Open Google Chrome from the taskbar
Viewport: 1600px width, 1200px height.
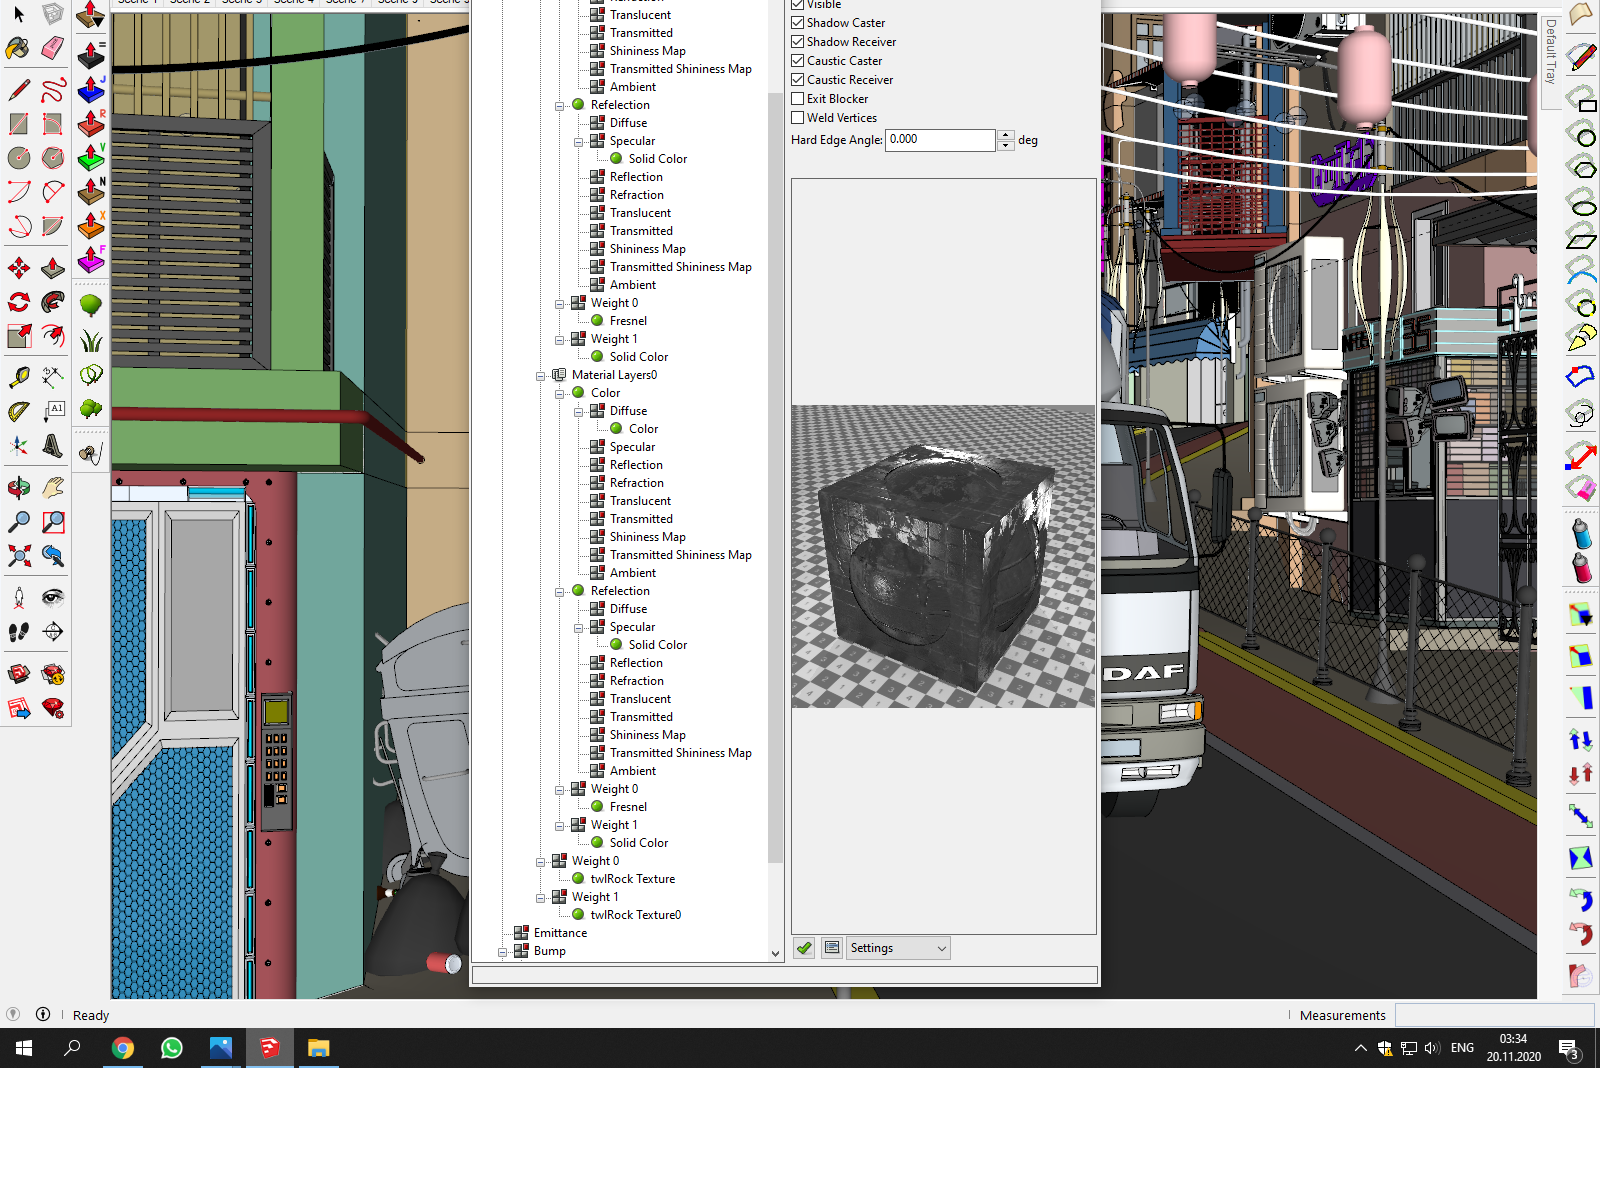point(123,1048)
